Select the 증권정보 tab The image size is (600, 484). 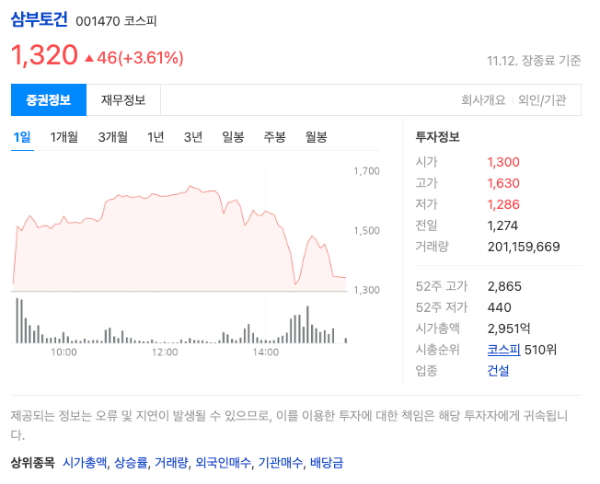pos(49,100)
